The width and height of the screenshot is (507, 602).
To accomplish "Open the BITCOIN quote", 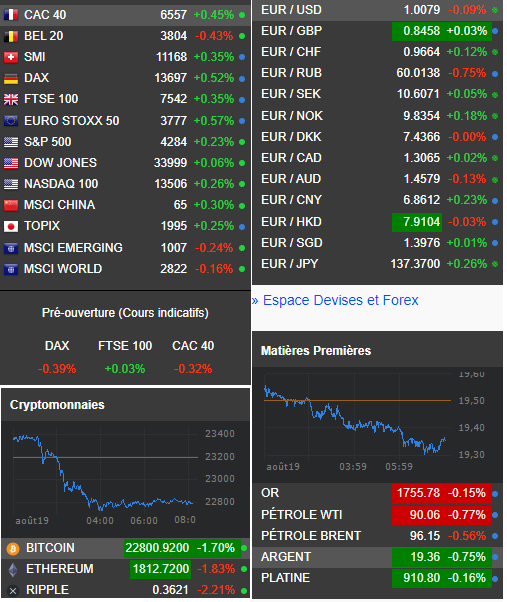I will pyautogui.click(x=50, y=548).
